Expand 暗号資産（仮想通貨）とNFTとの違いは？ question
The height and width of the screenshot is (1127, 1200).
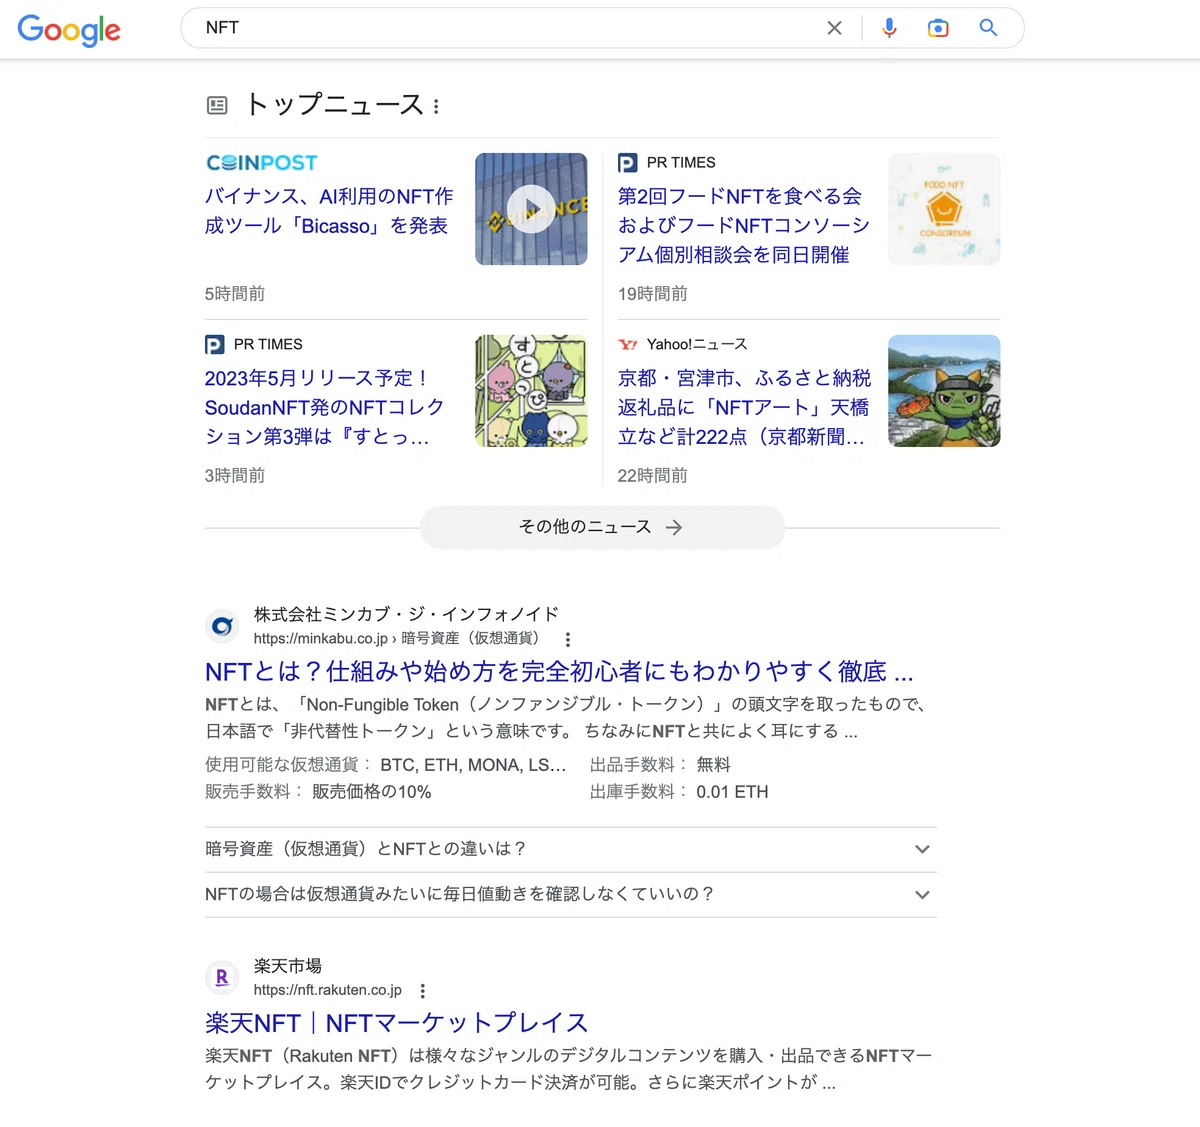(x=571, y=849)
